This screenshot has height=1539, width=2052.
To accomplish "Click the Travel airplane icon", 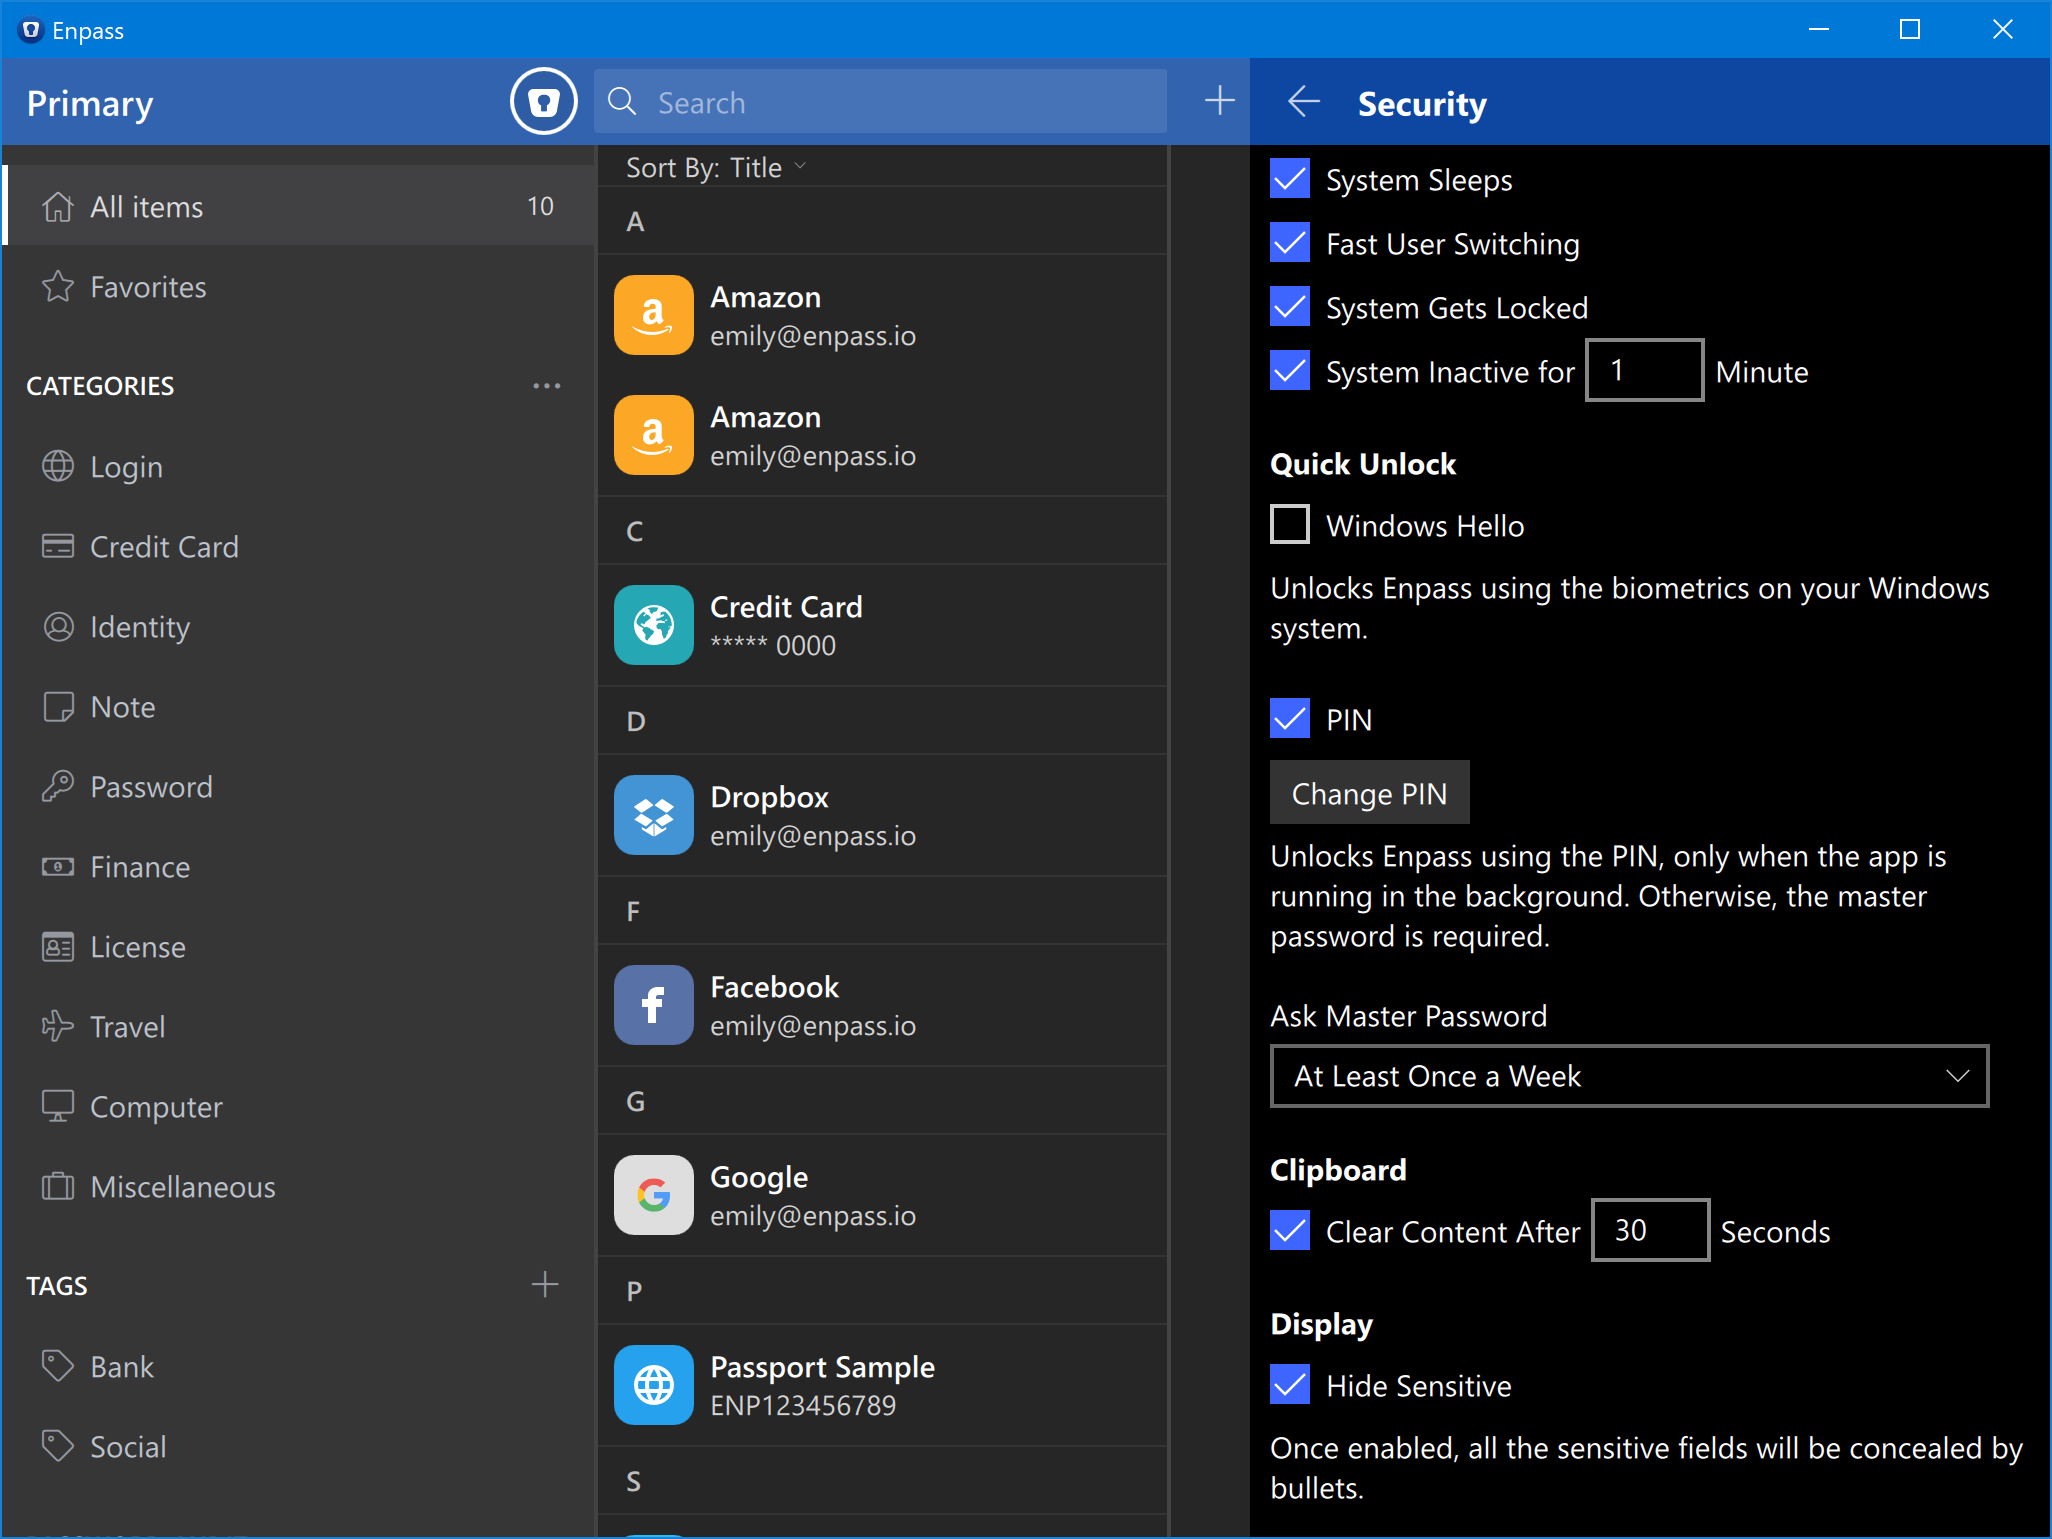I will pyautogui.click(x=58, y=1027).
